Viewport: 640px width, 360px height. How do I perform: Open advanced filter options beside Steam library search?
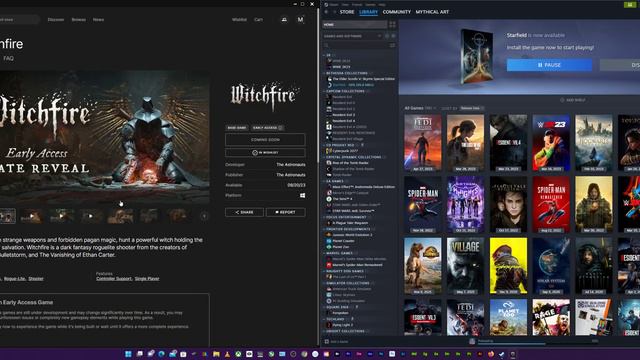392,45
